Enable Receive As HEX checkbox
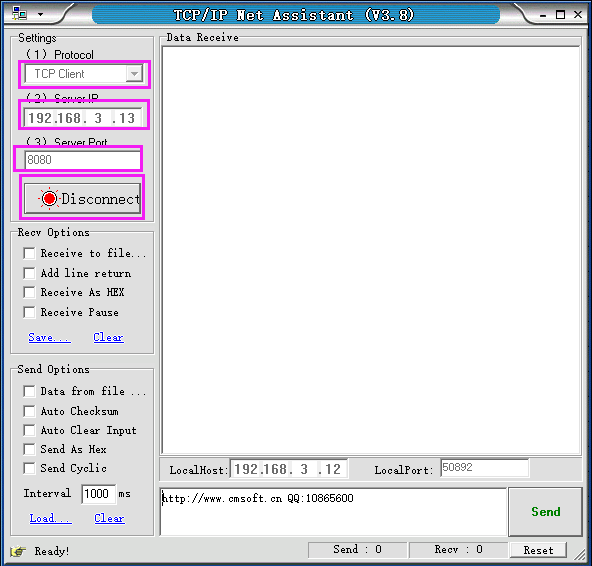 [x=29, y=292]
